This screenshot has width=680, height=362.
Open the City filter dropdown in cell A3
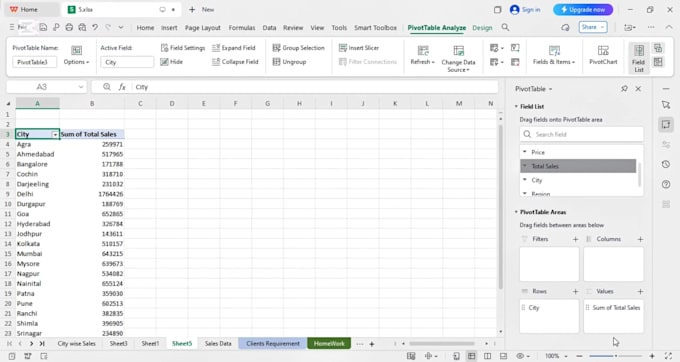click(55, 135)
